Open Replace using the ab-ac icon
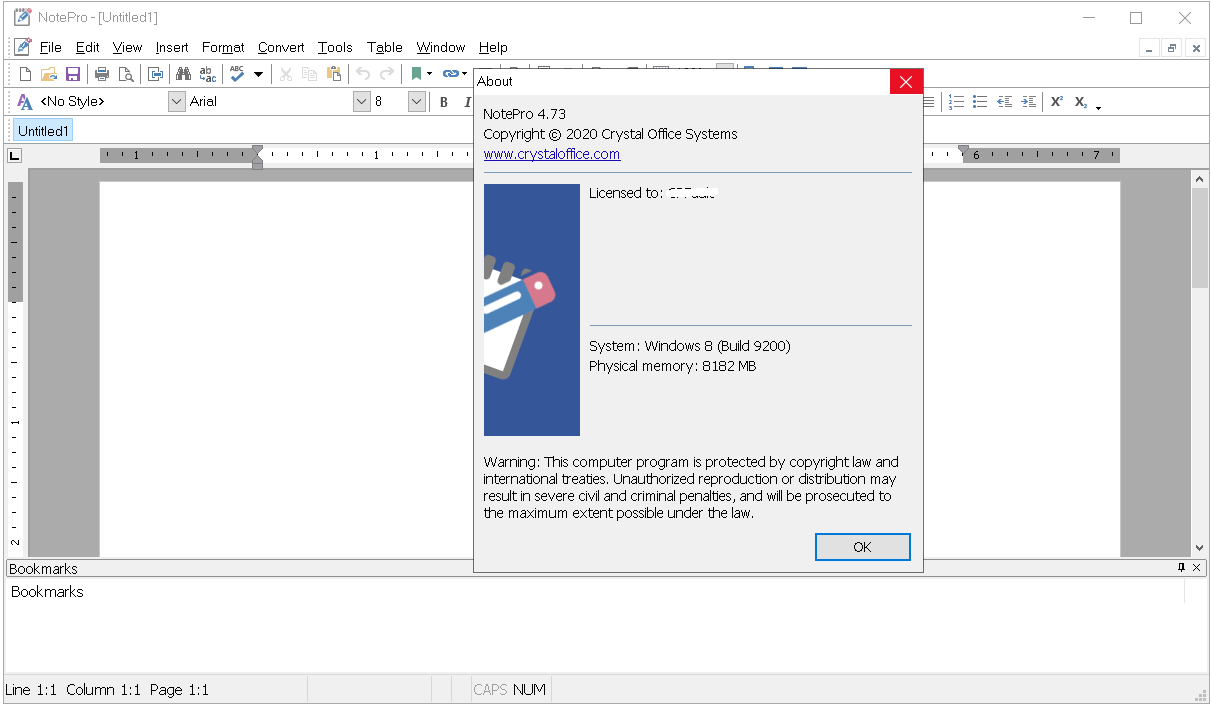The width and height of the screenshot is (1211, 706). click(x=208, y=74)
